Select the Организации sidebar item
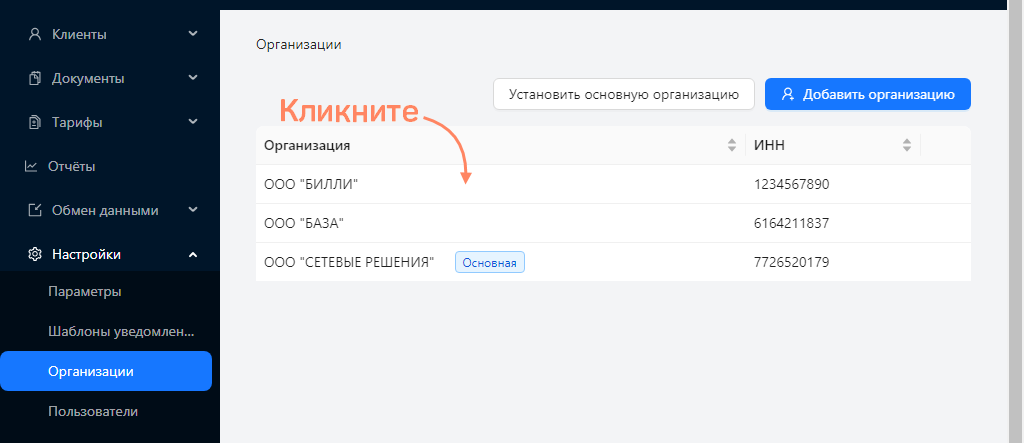Screen dimensions: 1024x443 click(106, 371)
